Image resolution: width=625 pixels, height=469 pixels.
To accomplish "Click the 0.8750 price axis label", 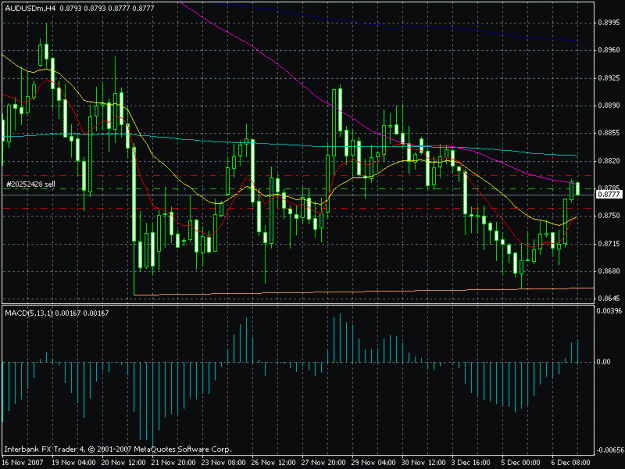I will (x=609, y=216).
